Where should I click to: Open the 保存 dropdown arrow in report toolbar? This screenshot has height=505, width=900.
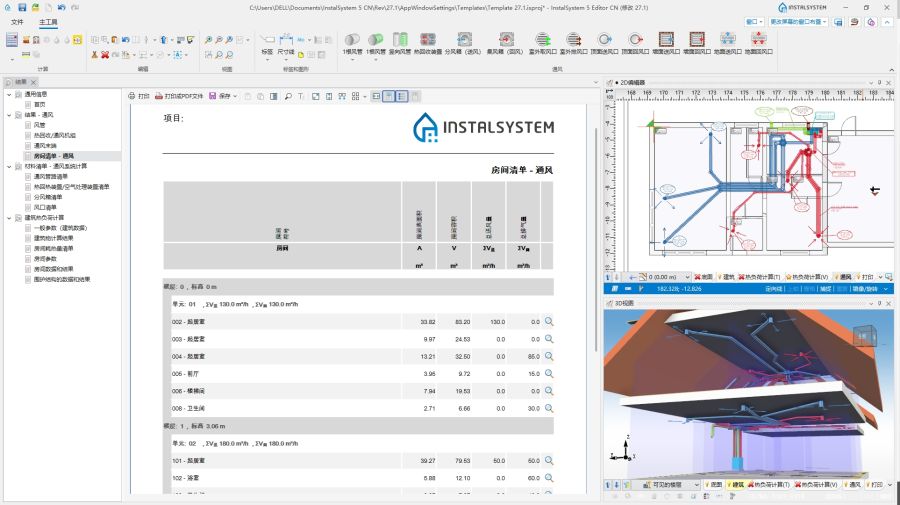[x=235, y=96]
